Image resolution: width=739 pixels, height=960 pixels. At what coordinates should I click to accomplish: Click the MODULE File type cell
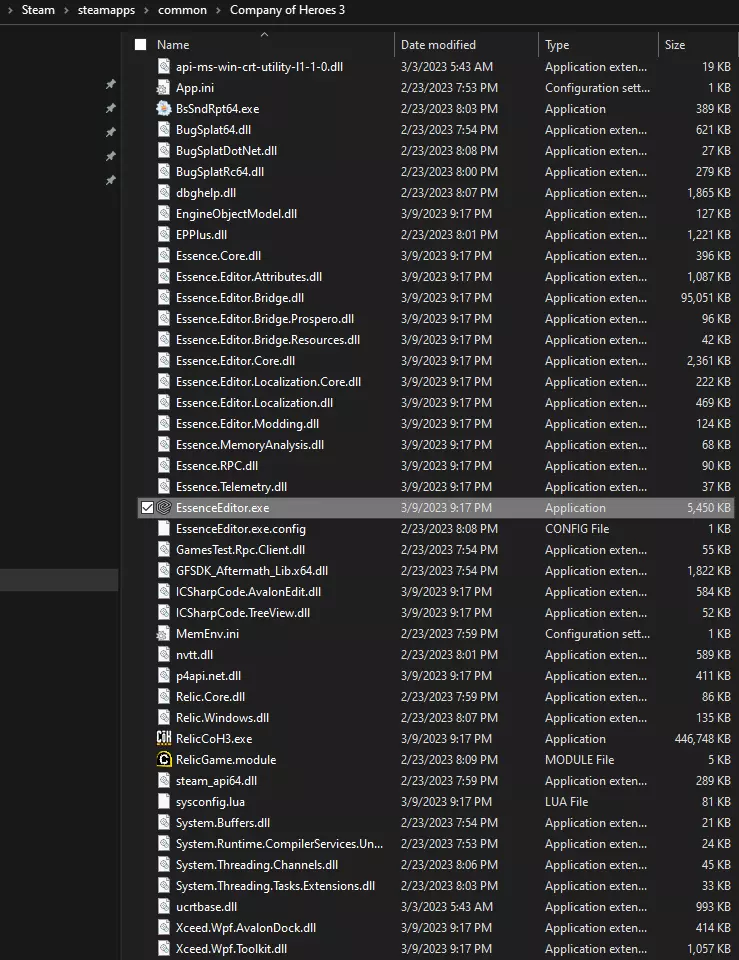point(579,759)
